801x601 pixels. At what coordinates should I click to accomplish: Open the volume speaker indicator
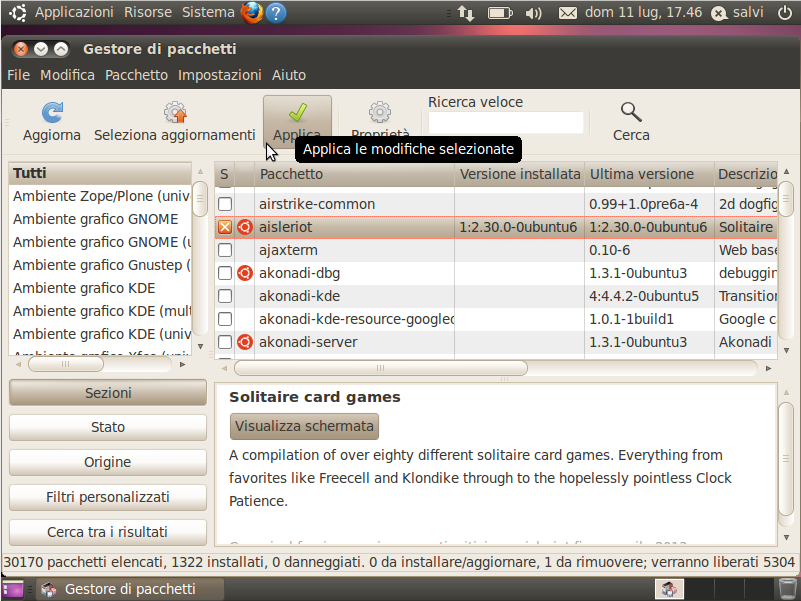coord(533,13)
